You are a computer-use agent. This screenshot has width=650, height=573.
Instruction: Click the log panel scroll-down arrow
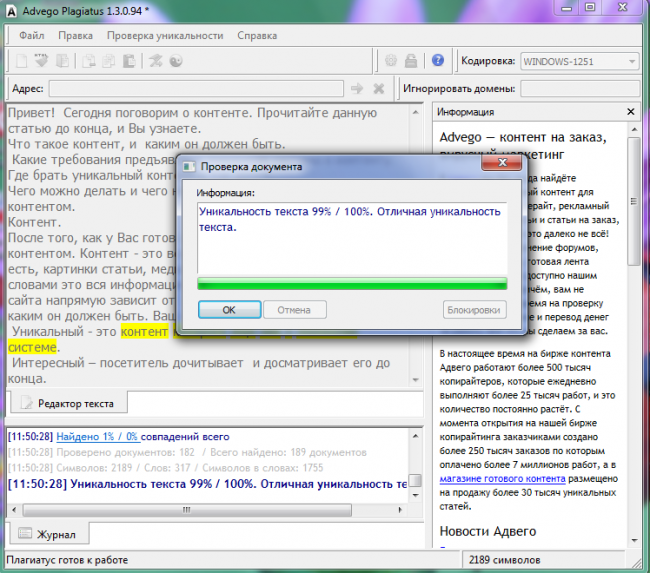coord(415,495)
